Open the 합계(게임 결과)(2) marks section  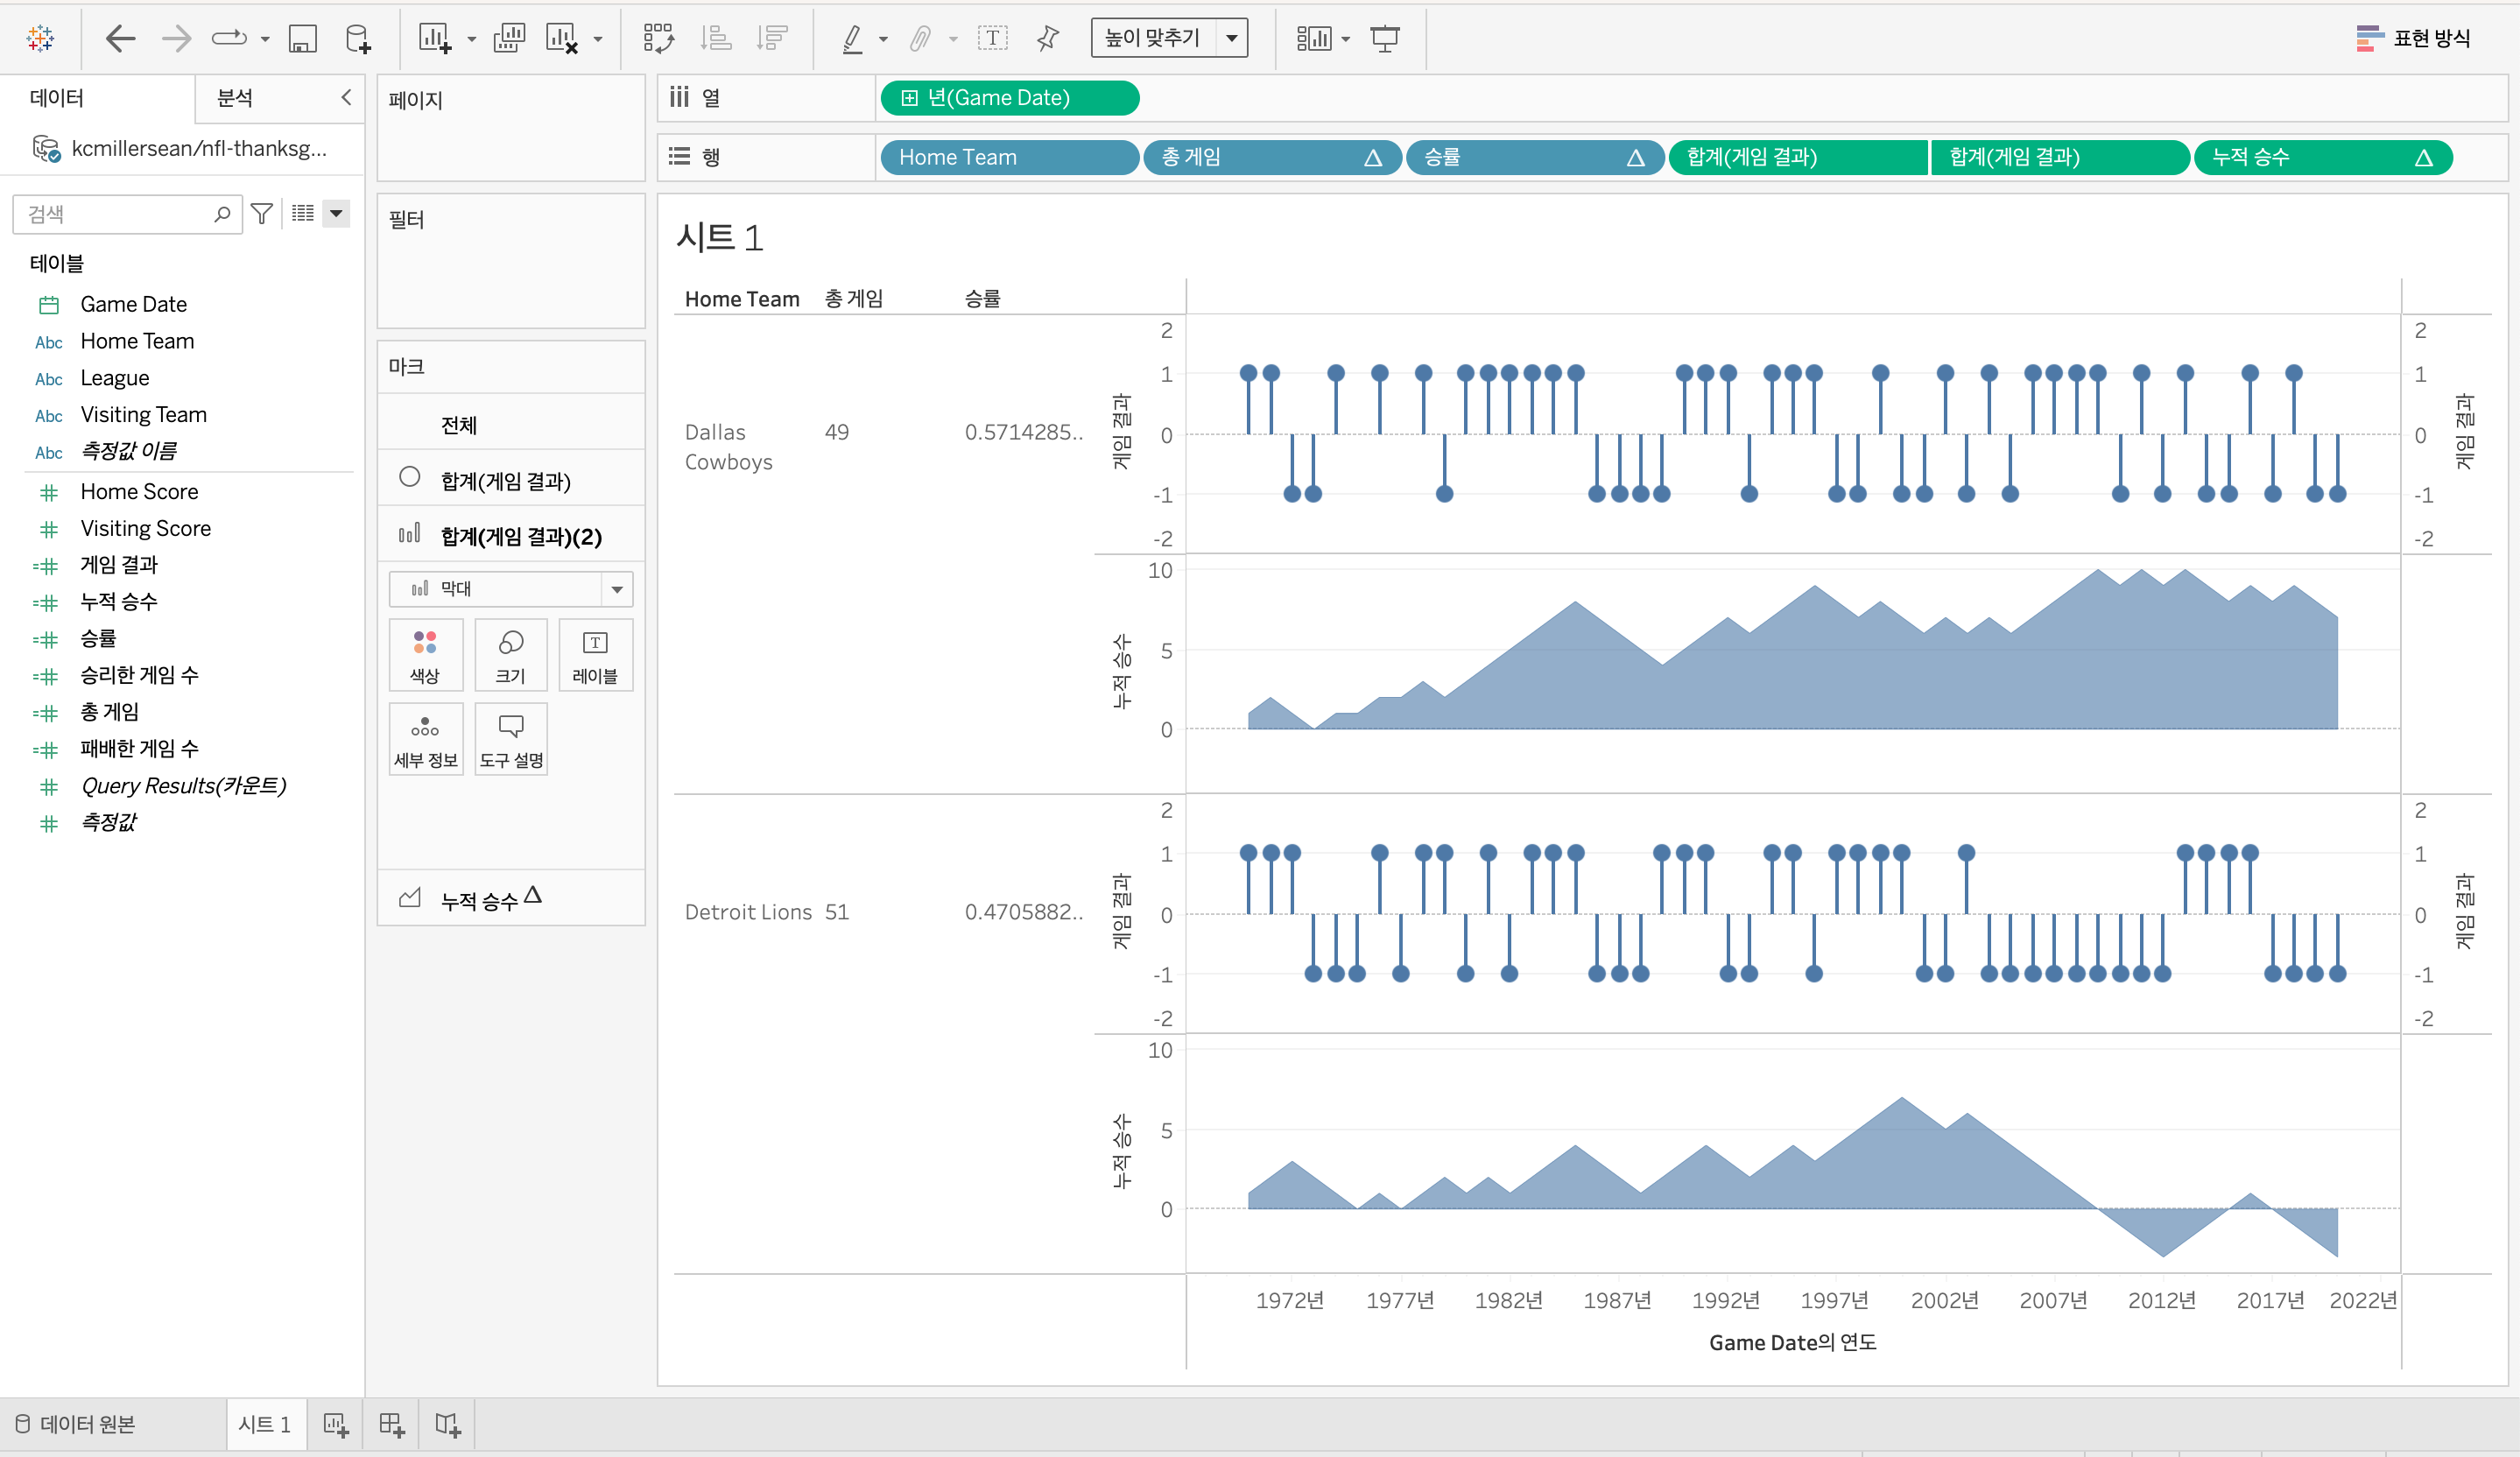[x=511, y=536]
